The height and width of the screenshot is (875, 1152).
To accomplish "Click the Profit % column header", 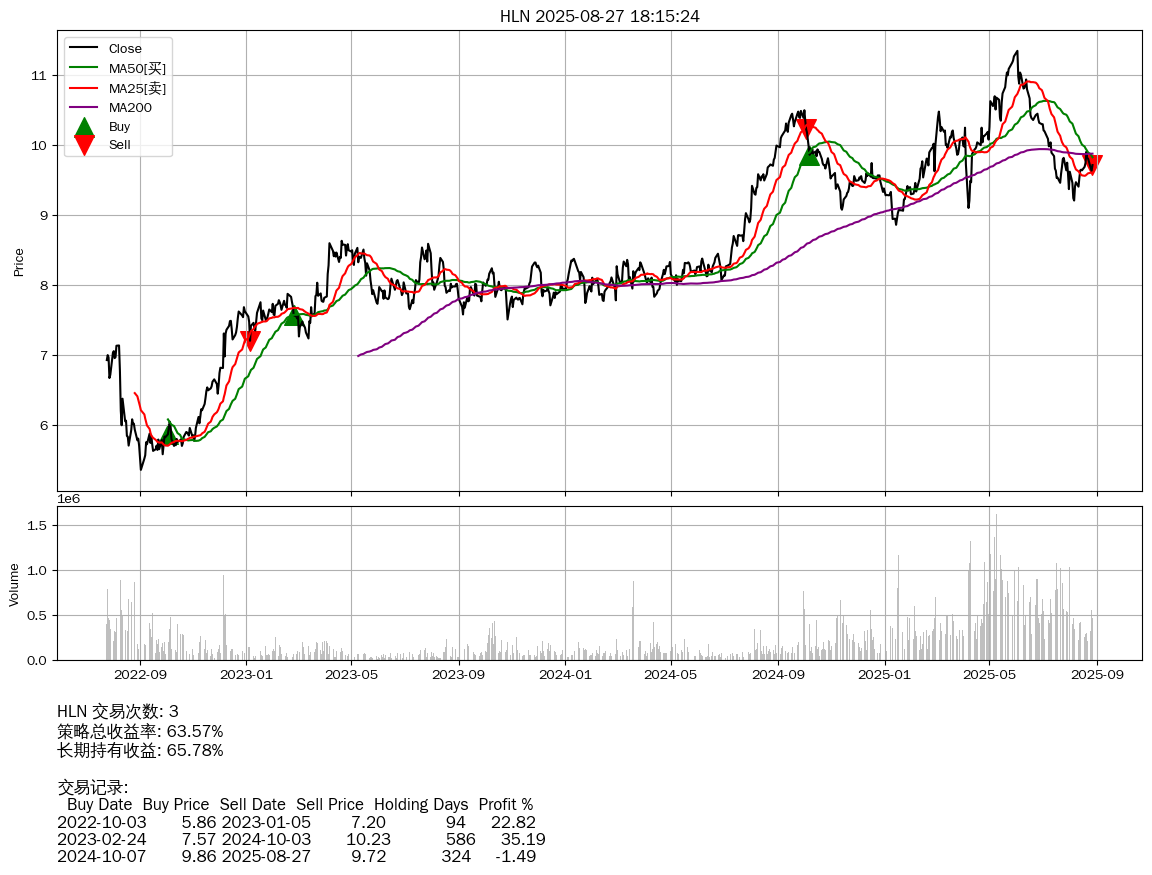I will [x=505, y=804].
